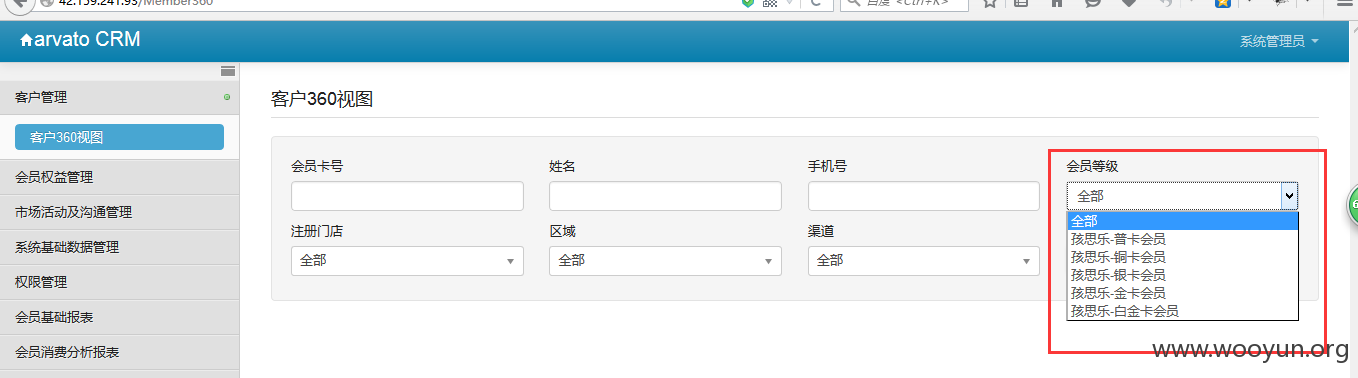Open the 市场活动及沟通管理 menu section
1358x378 pixels.
[119, 212]
